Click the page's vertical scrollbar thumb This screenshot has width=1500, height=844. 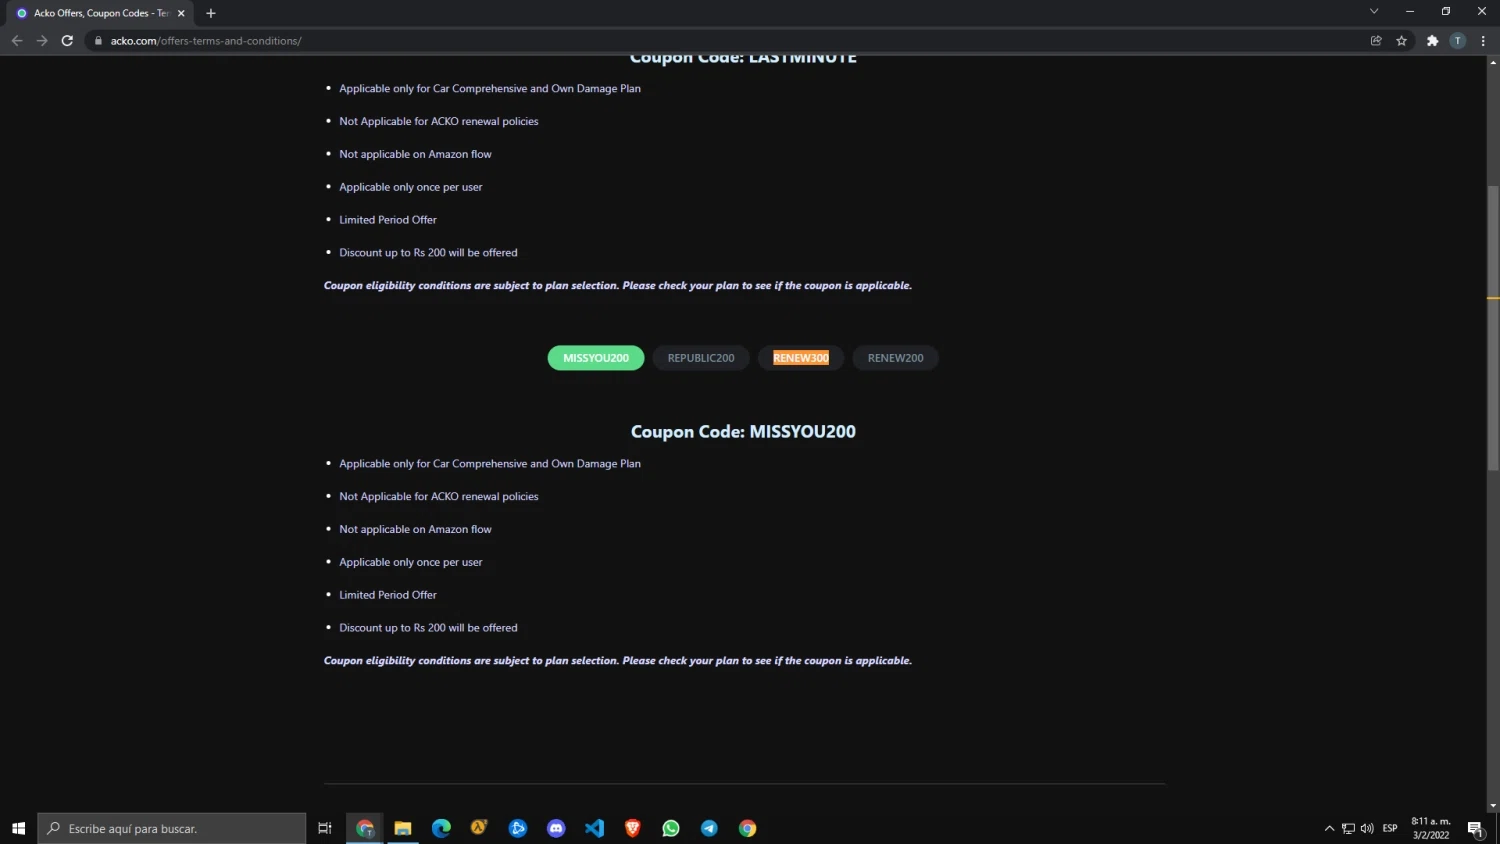[1493, 328]
